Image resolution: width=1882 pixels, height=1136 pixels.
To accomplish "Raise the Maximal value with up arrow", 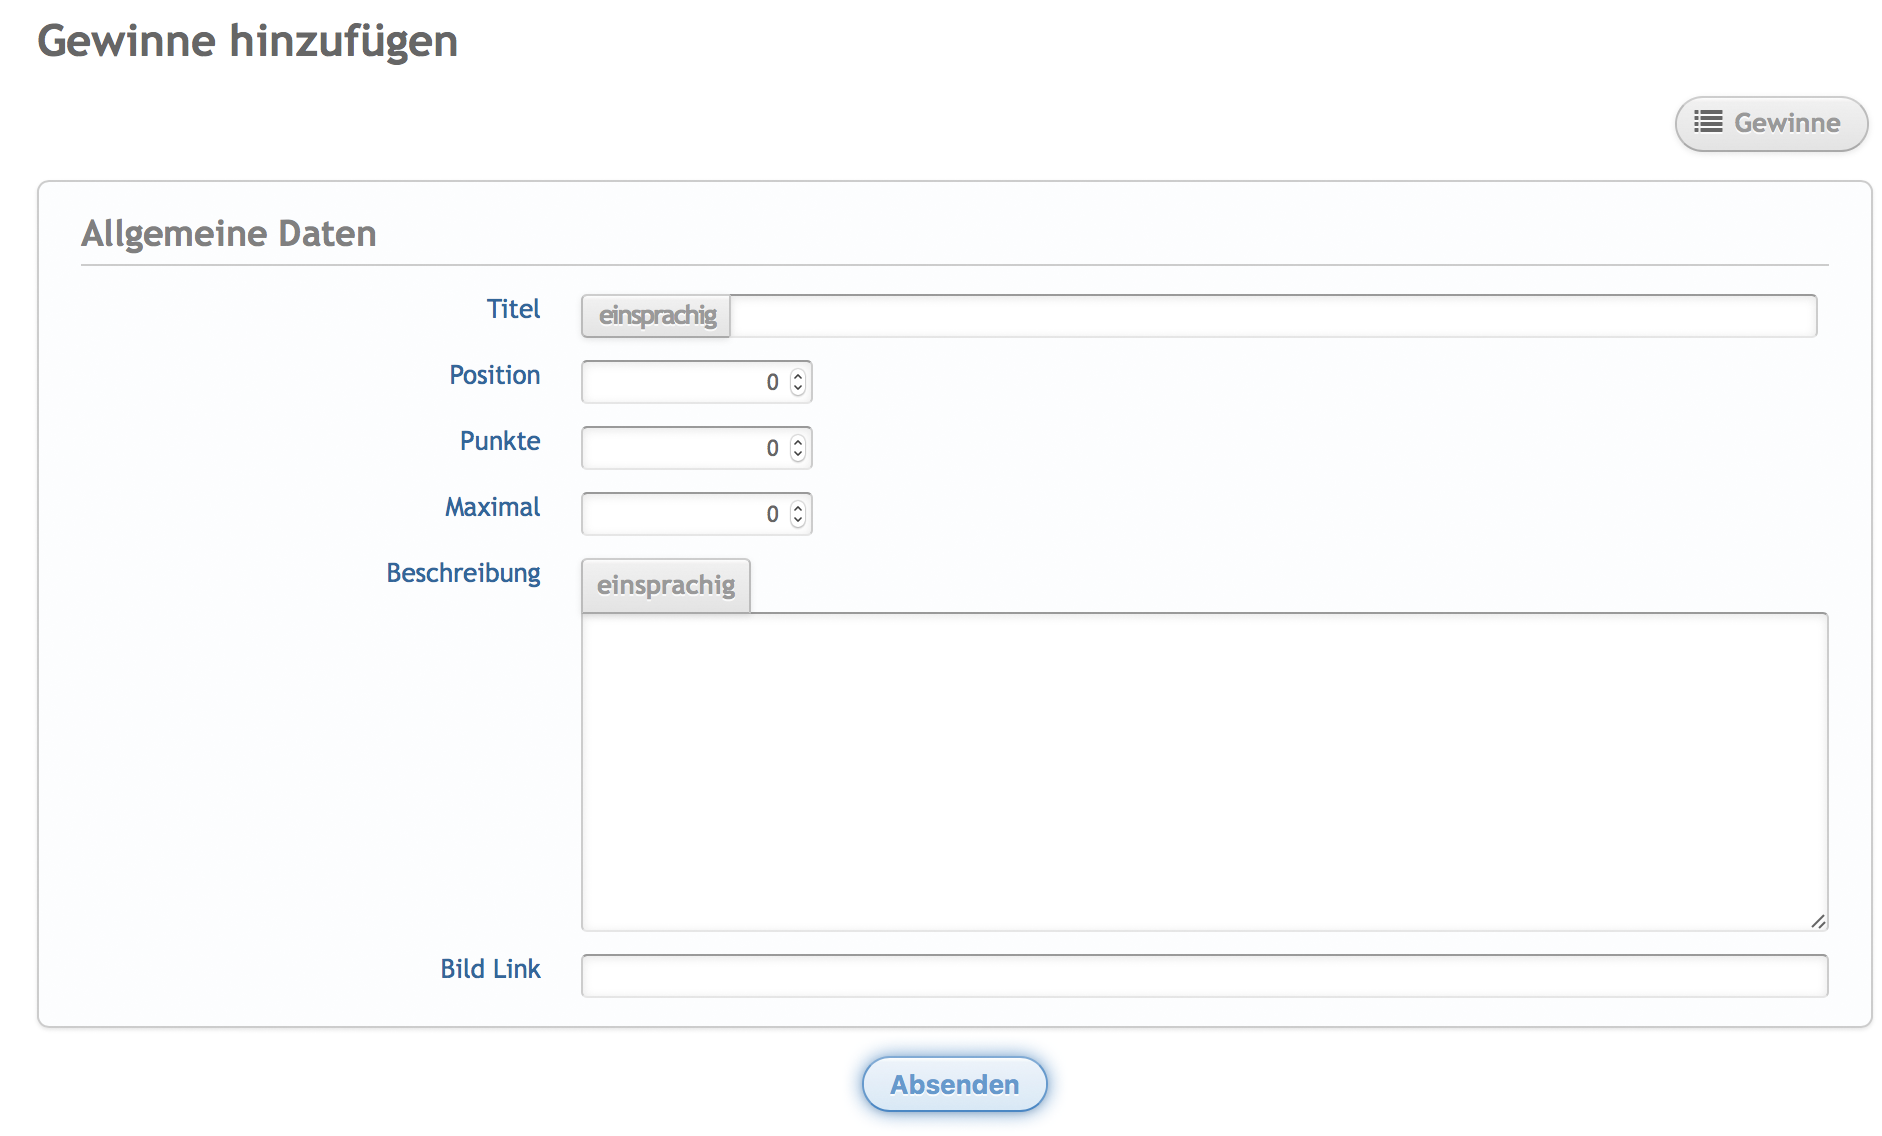I will click(x=798, y=508).
